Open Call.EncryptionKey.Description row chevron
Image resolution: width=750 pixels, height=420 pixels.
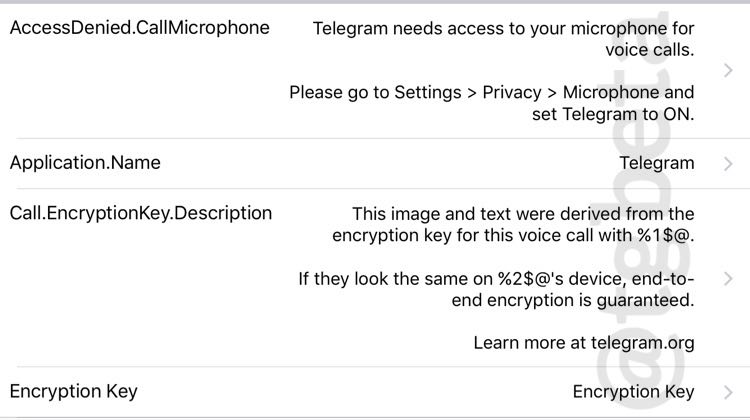tap(728, 278)
